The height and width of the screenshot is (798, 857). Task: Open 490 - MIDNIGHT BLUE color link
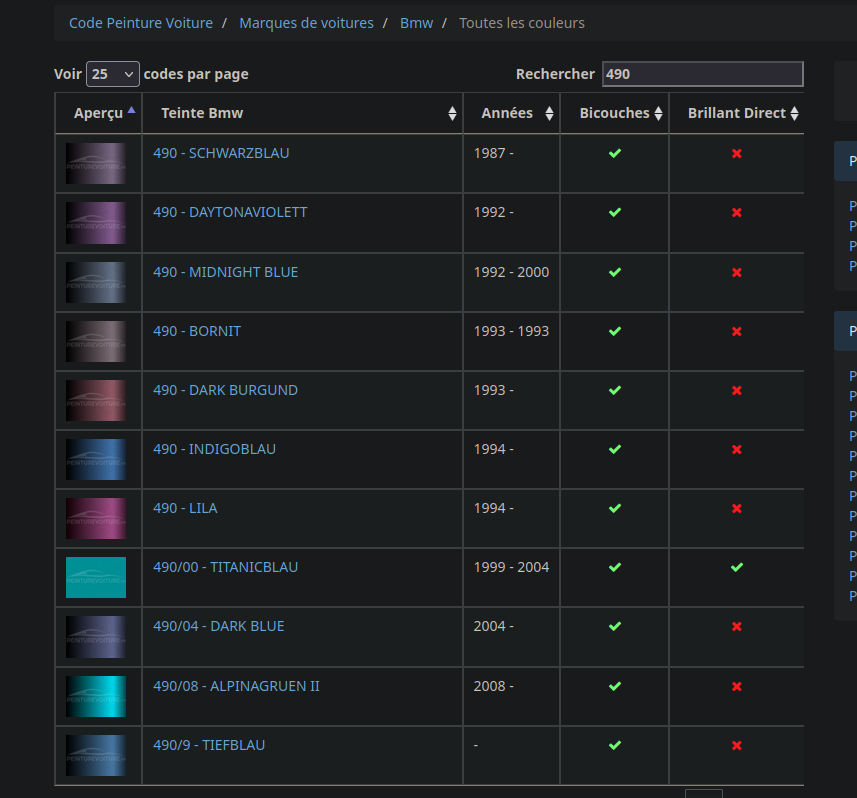(x=226, y=272)
